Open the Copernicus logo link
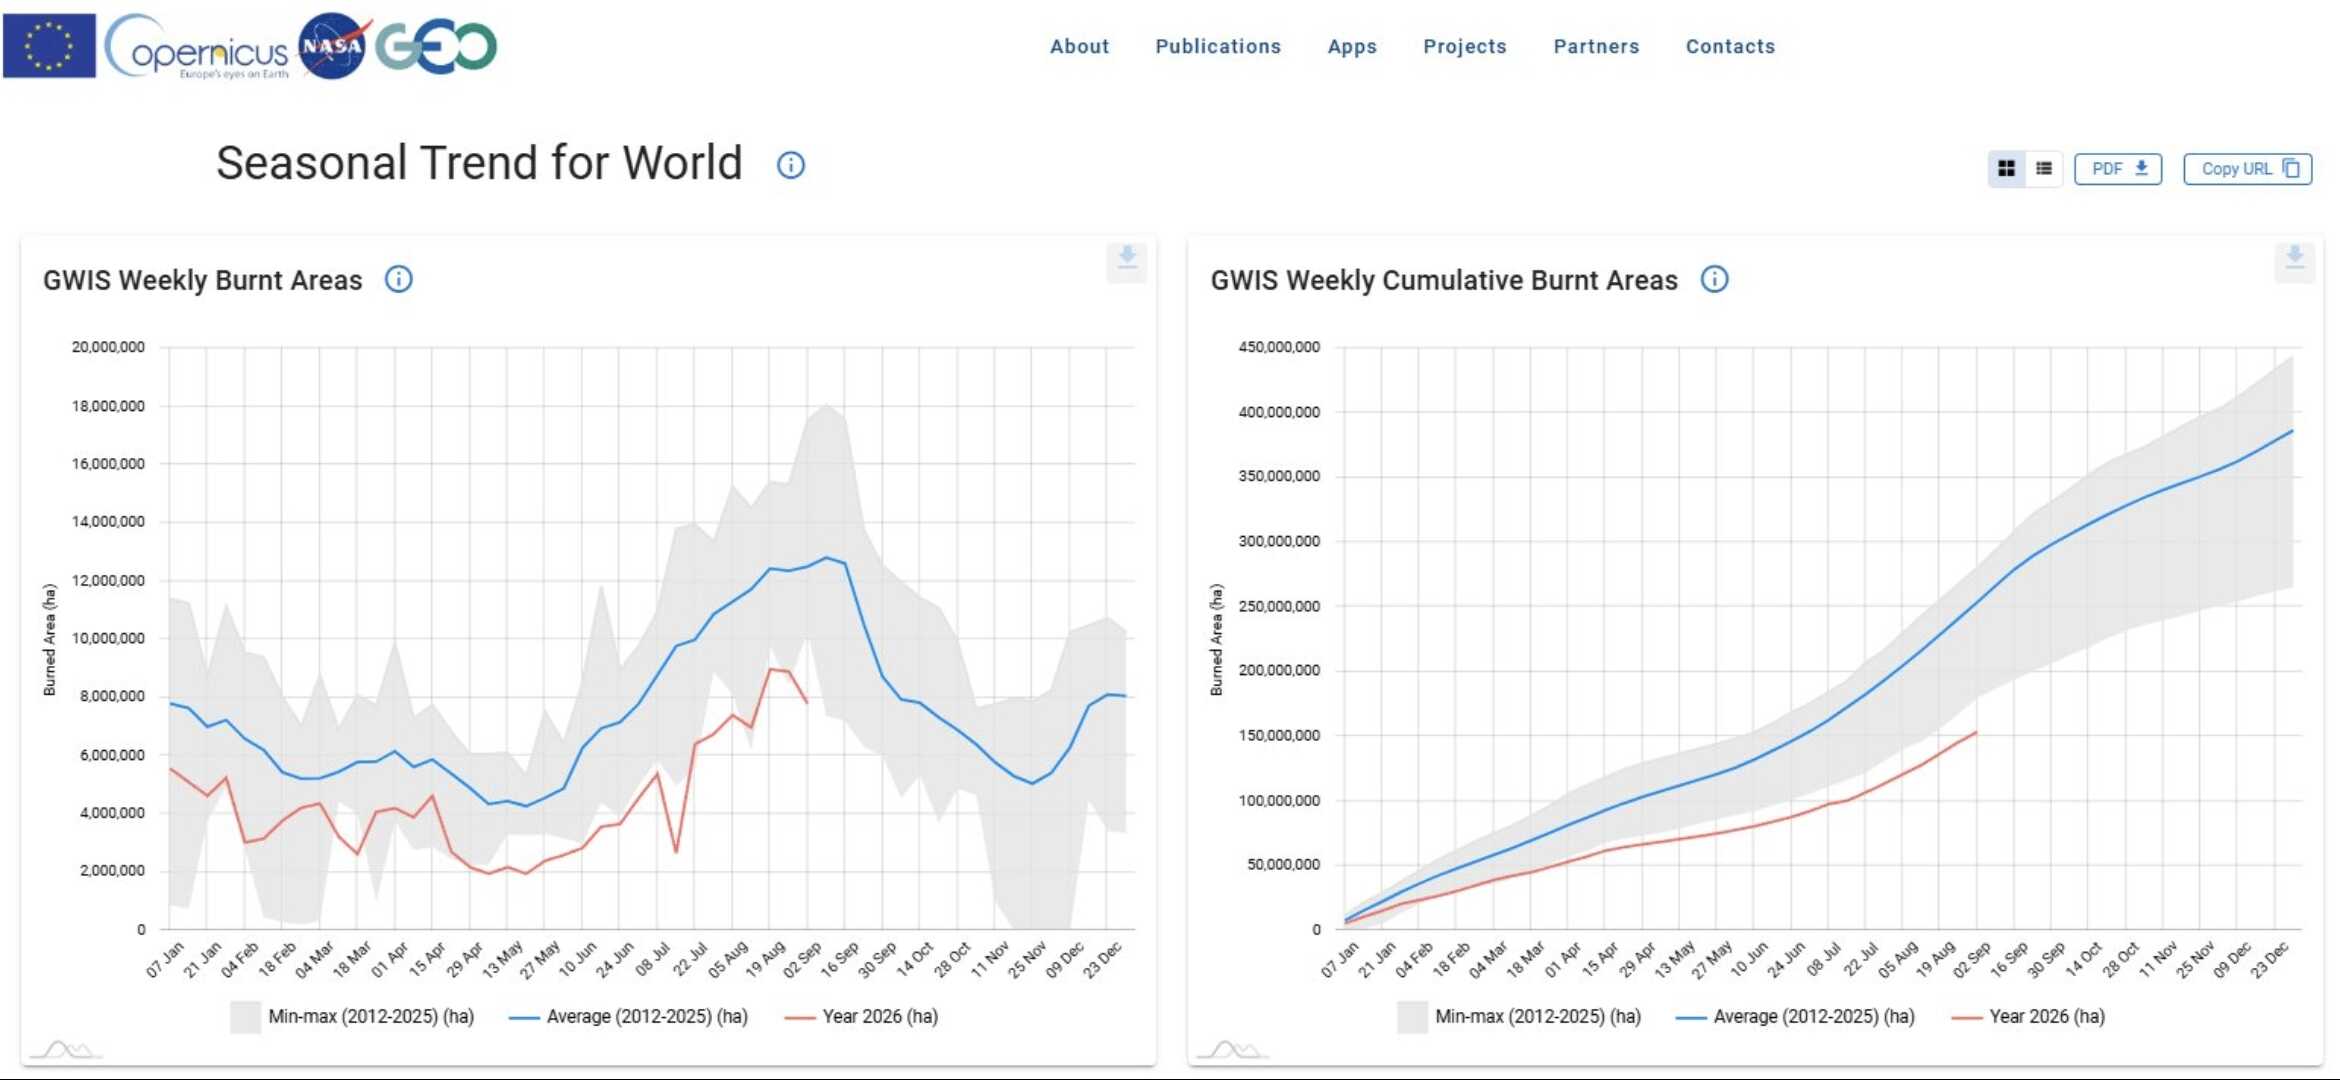 (x=197, y=46)
